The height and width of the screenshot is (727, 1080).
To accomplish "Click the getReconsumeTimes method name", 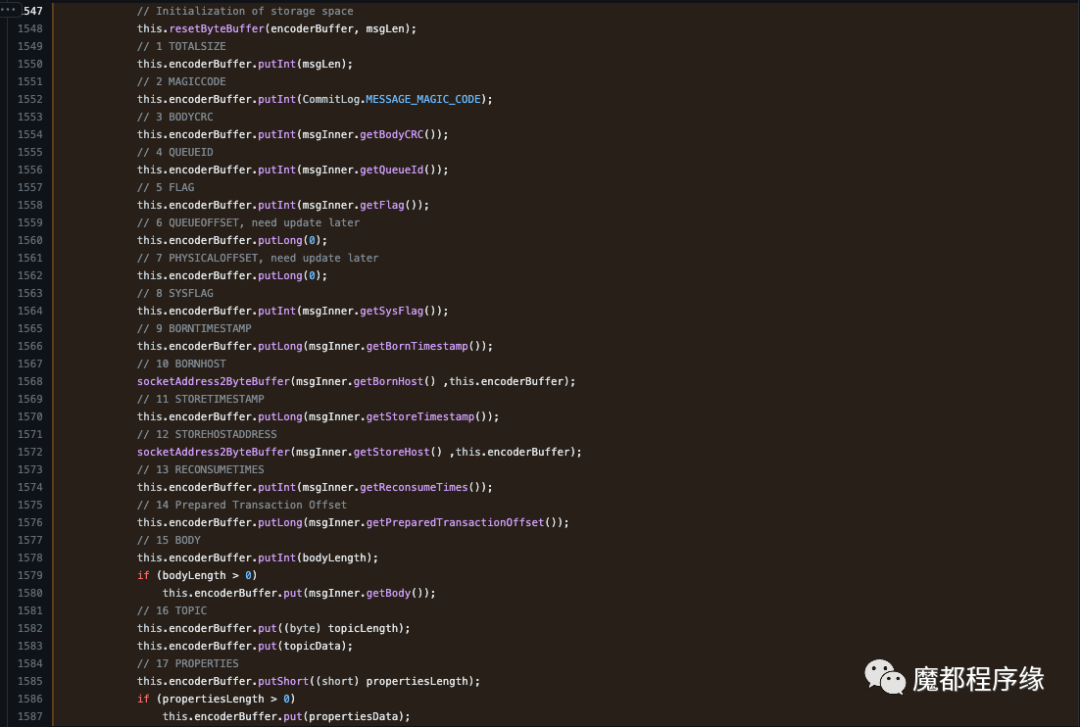I will [413, 487].
